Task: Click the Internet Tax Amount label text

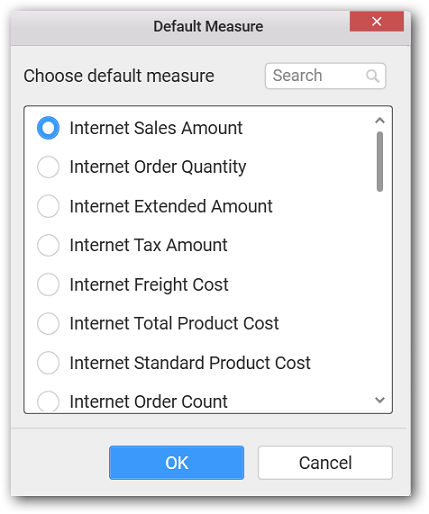Action: pos(148,245)
